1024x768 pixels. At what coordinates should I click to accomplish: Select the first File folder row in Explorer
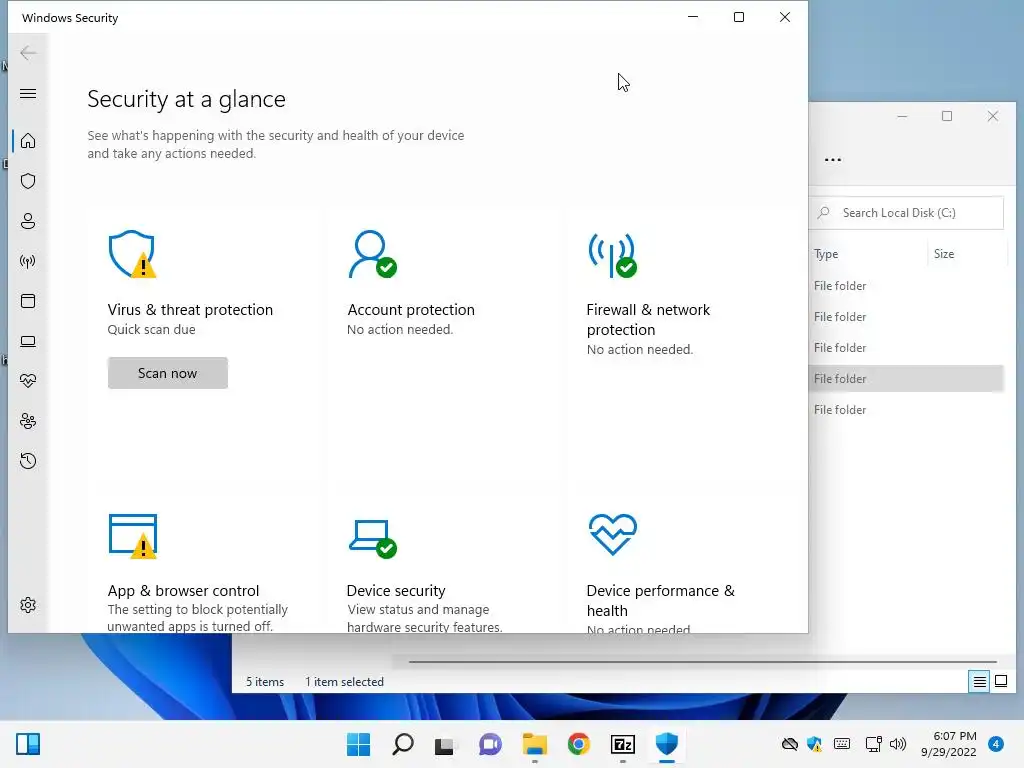click(x=906, y=286)
